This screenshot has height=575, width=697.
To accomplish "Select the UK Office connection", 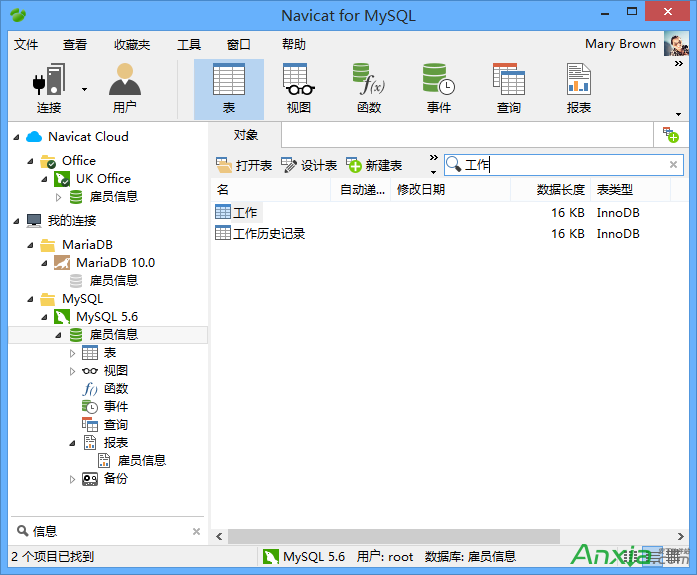I will point(103,179).
